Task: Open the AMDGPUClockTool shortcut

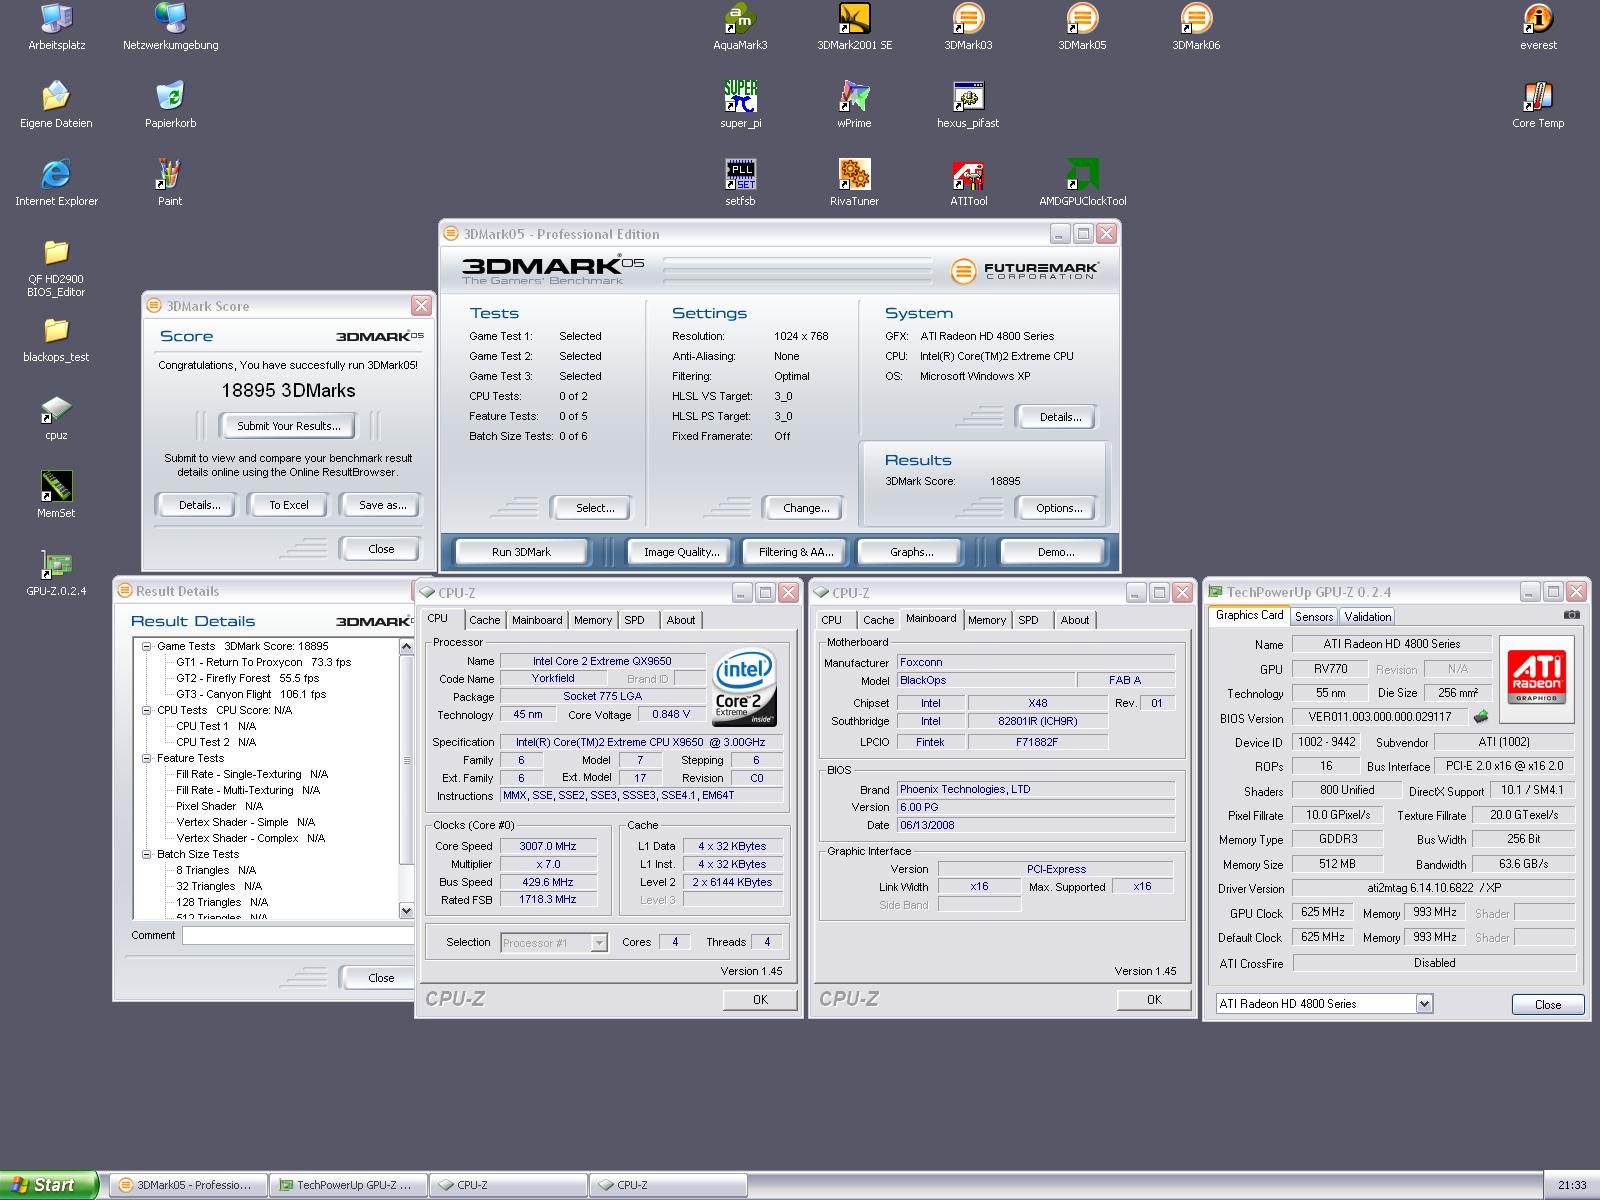Action: [x=1082, y=183]
